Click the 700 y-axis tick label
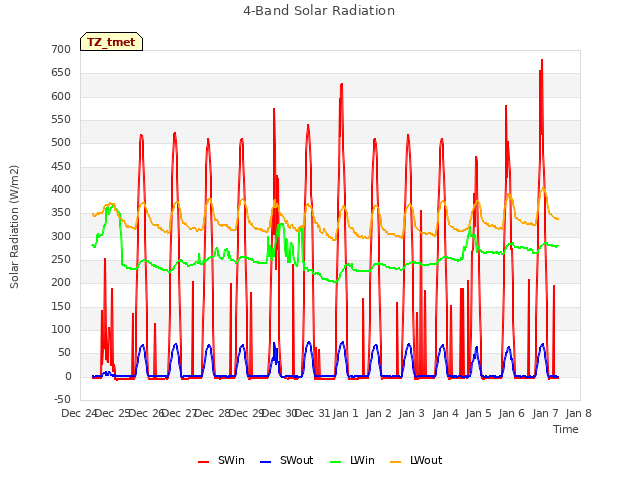This screenshot has width=640, height=480. (61, 49)
